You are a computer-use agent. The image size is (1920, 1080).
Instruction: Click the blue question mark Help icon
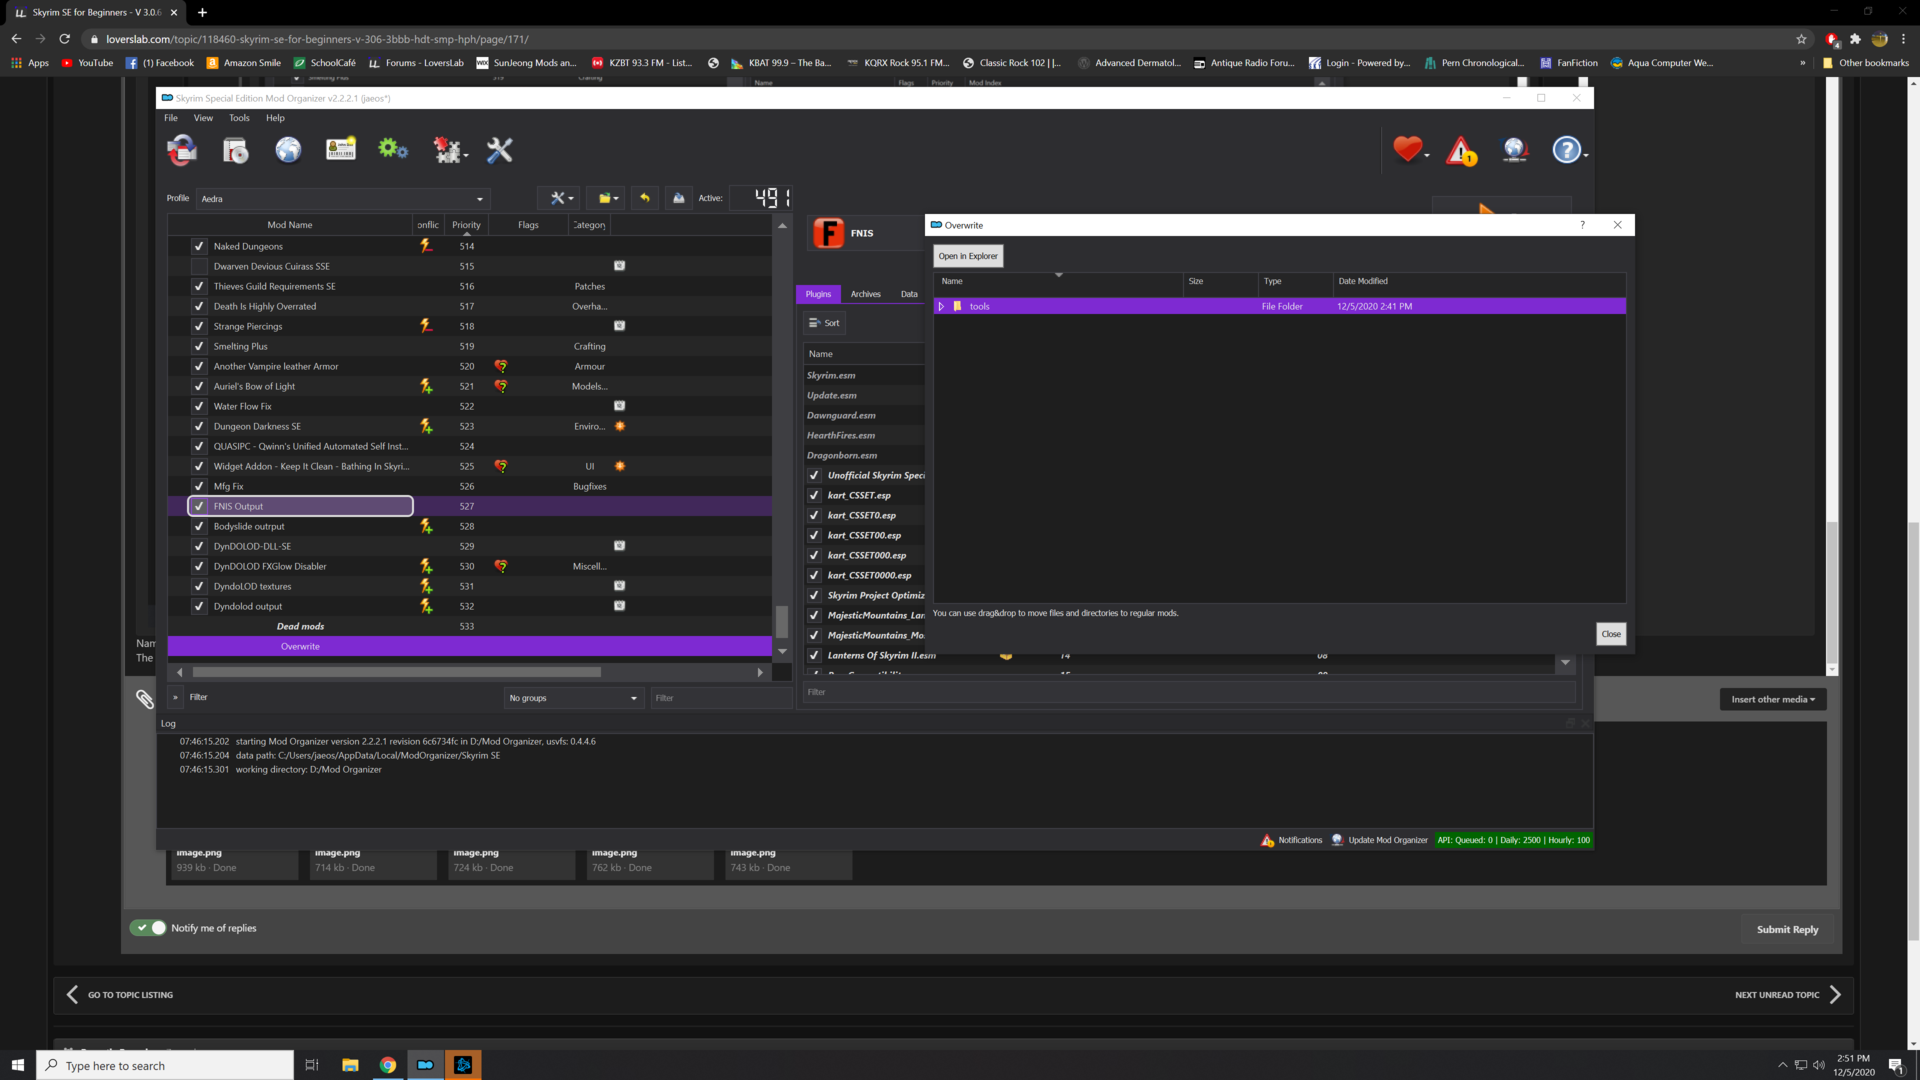pyautogui.click(x=1568, y=150)
